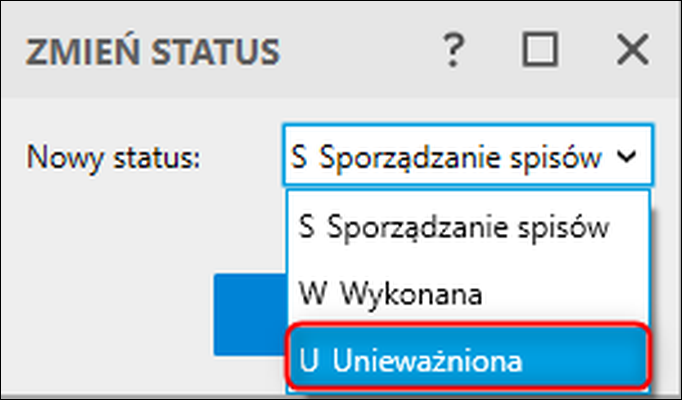Select Sporządzanie spisów from the dropdown list

point(467,226)
